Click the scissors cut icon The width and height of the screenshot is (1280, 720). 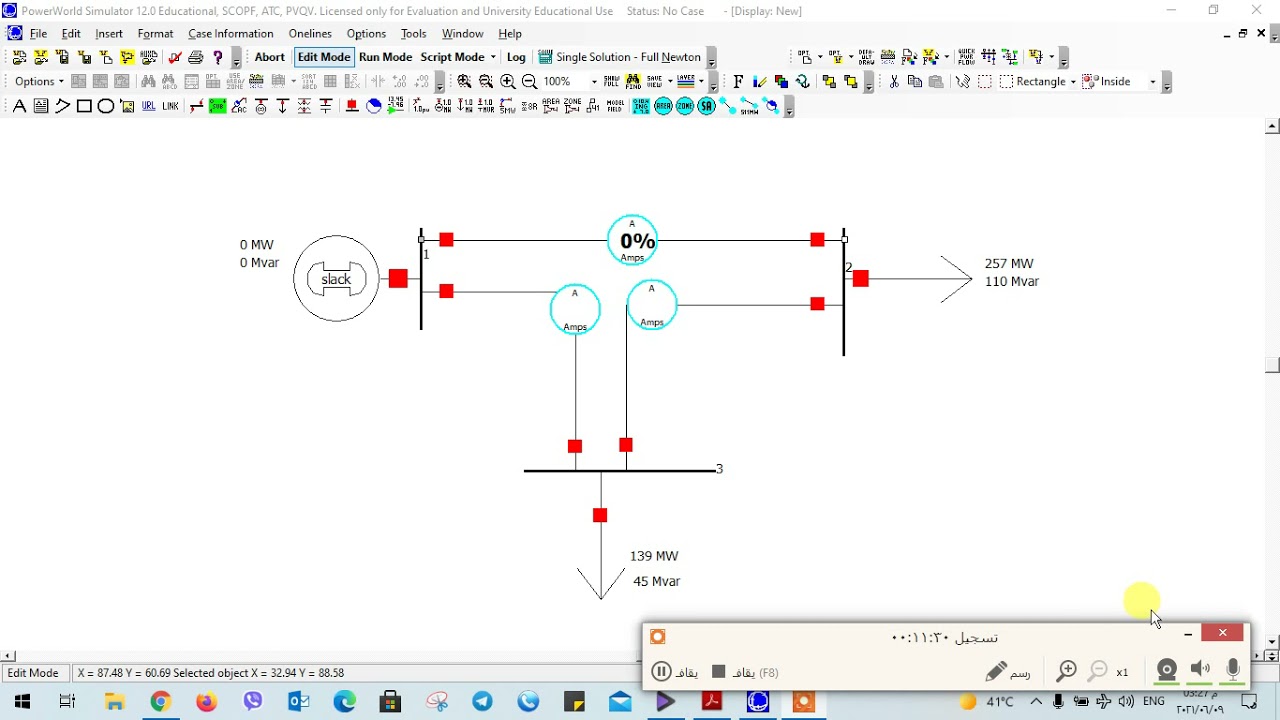click(x=894, y=81)
